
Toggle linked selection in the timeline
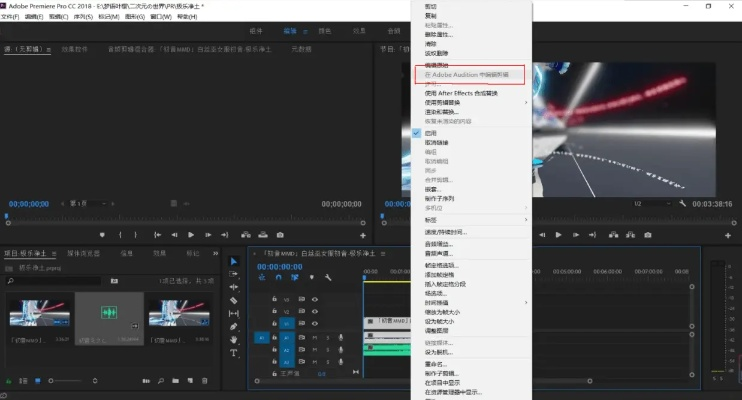click(295, 277)
